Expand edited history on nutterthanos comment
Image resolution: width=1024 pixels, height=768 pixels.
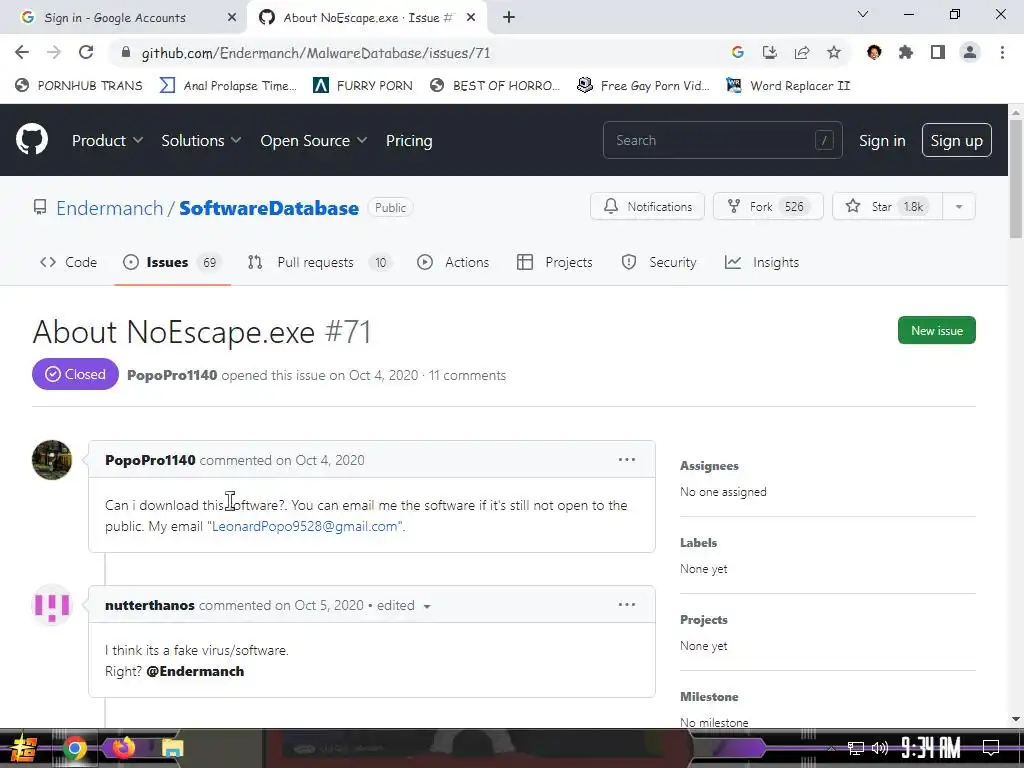click(427, 606)
